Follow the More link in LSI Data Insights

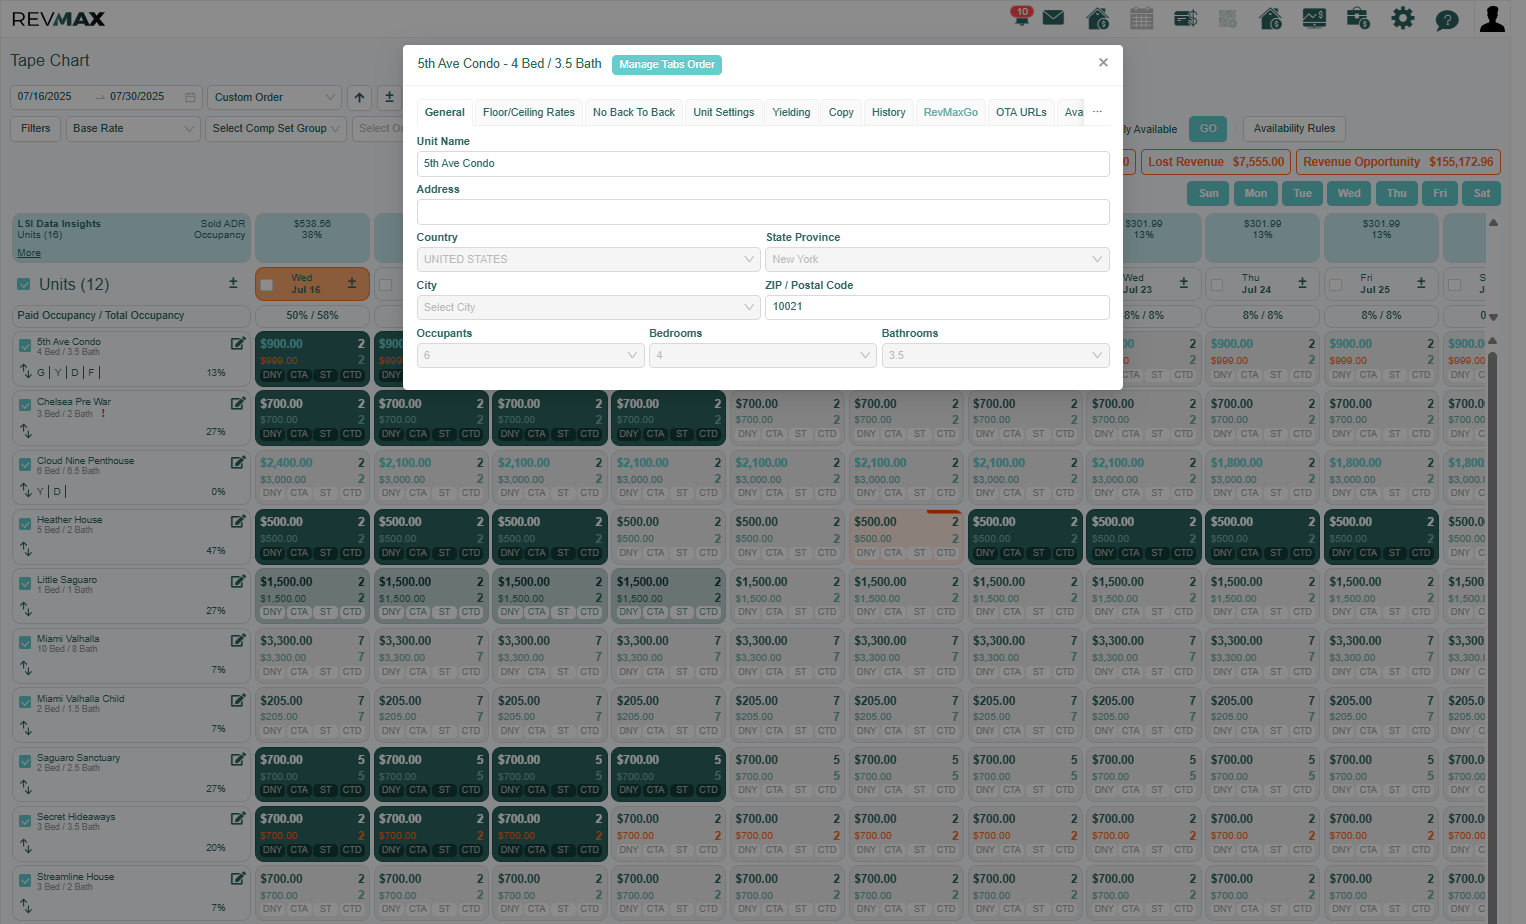(29, 253)
